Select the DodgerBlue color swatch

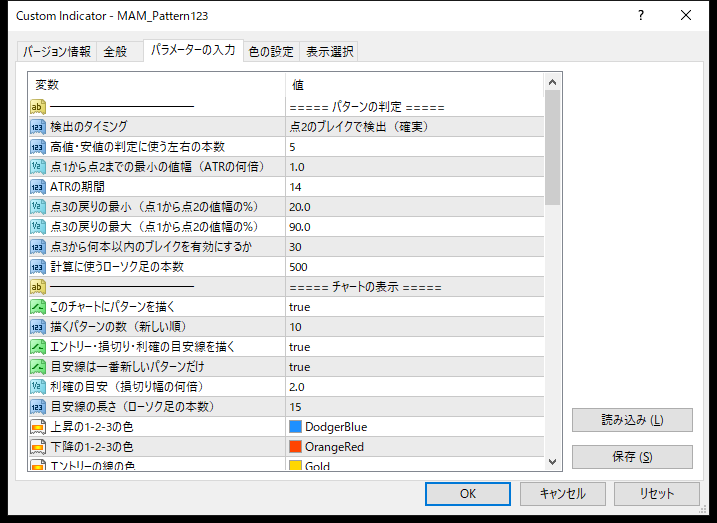coord(295,427)
